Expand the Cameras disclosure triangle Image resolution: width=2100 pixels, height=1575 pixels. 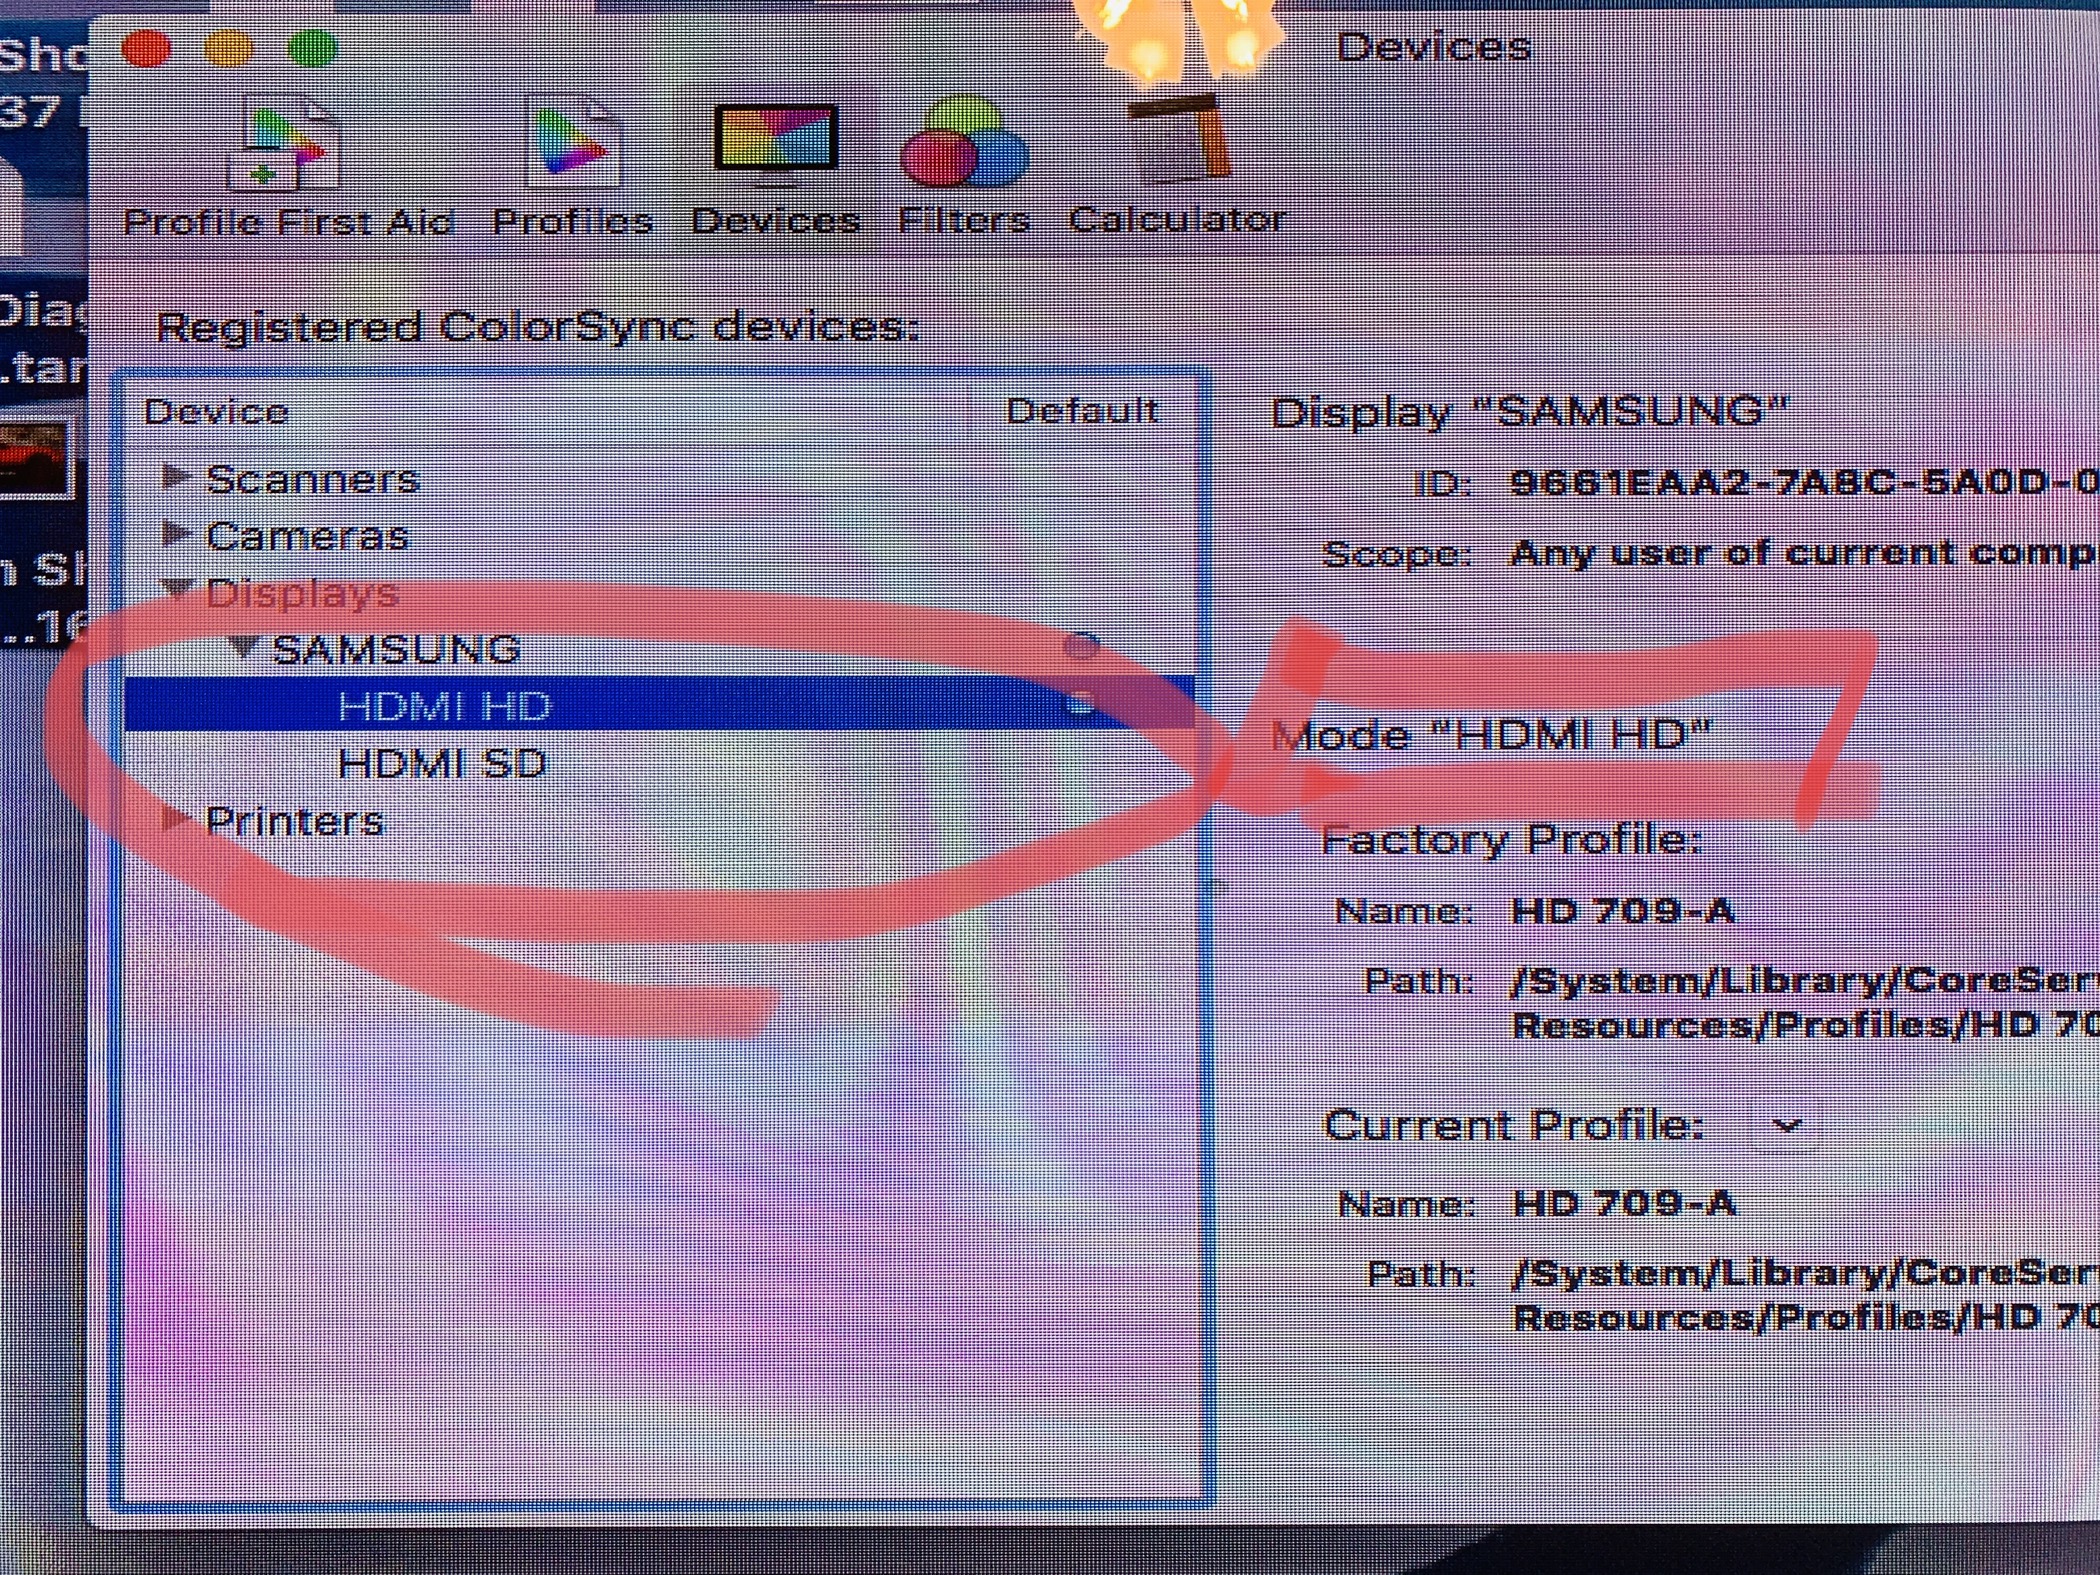pyautogui.click(x=176, y=534)
